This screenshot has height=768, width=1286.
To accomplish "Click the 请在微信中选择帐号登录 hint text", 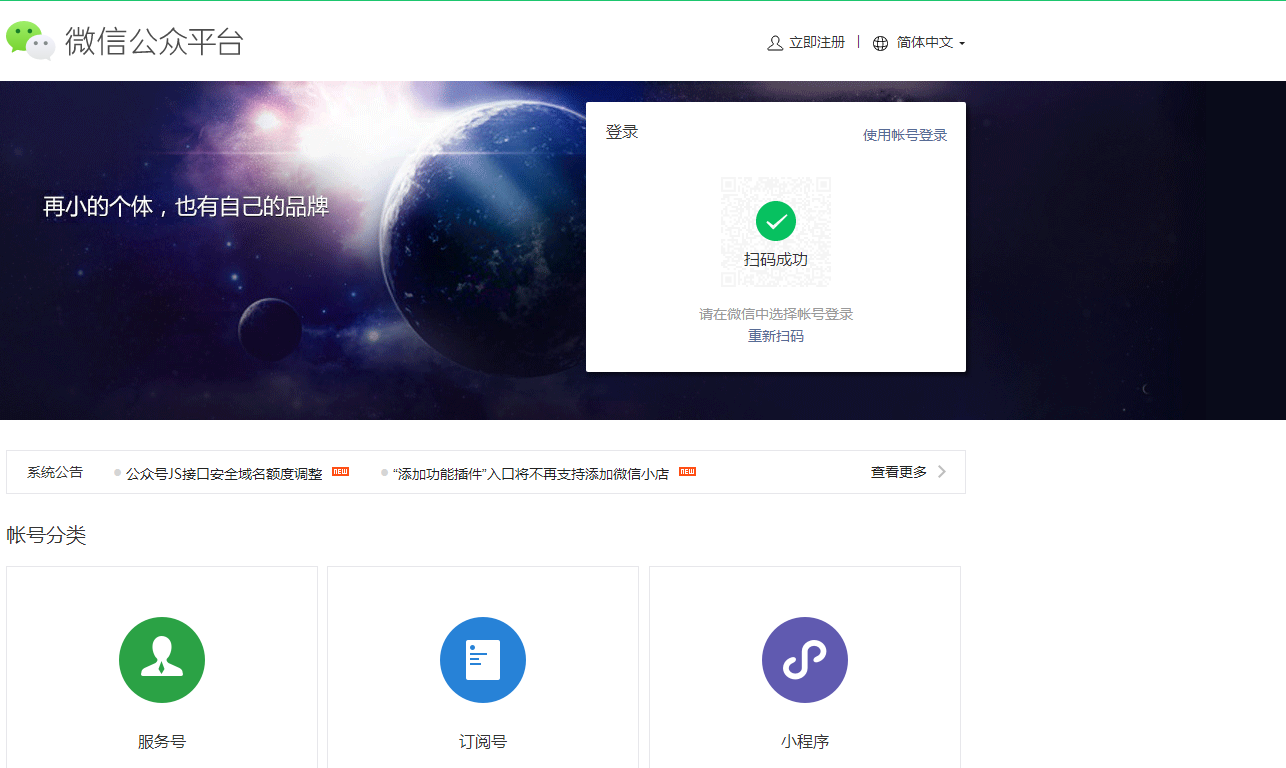I will coord(776,314).
